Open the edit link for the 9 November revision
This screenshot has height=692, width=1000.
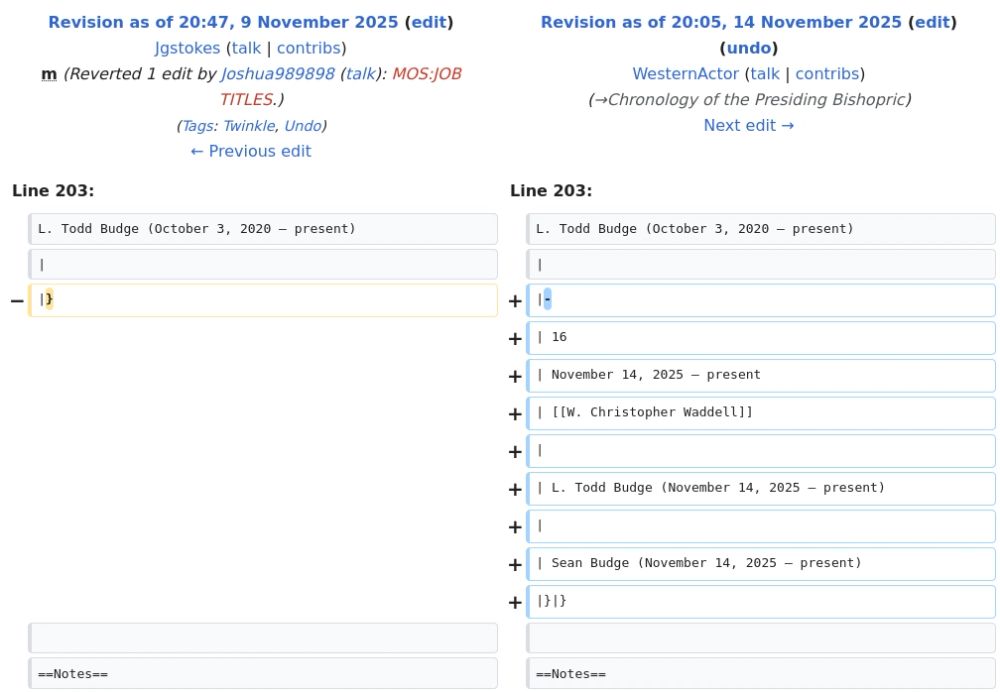tap(434, 21)
